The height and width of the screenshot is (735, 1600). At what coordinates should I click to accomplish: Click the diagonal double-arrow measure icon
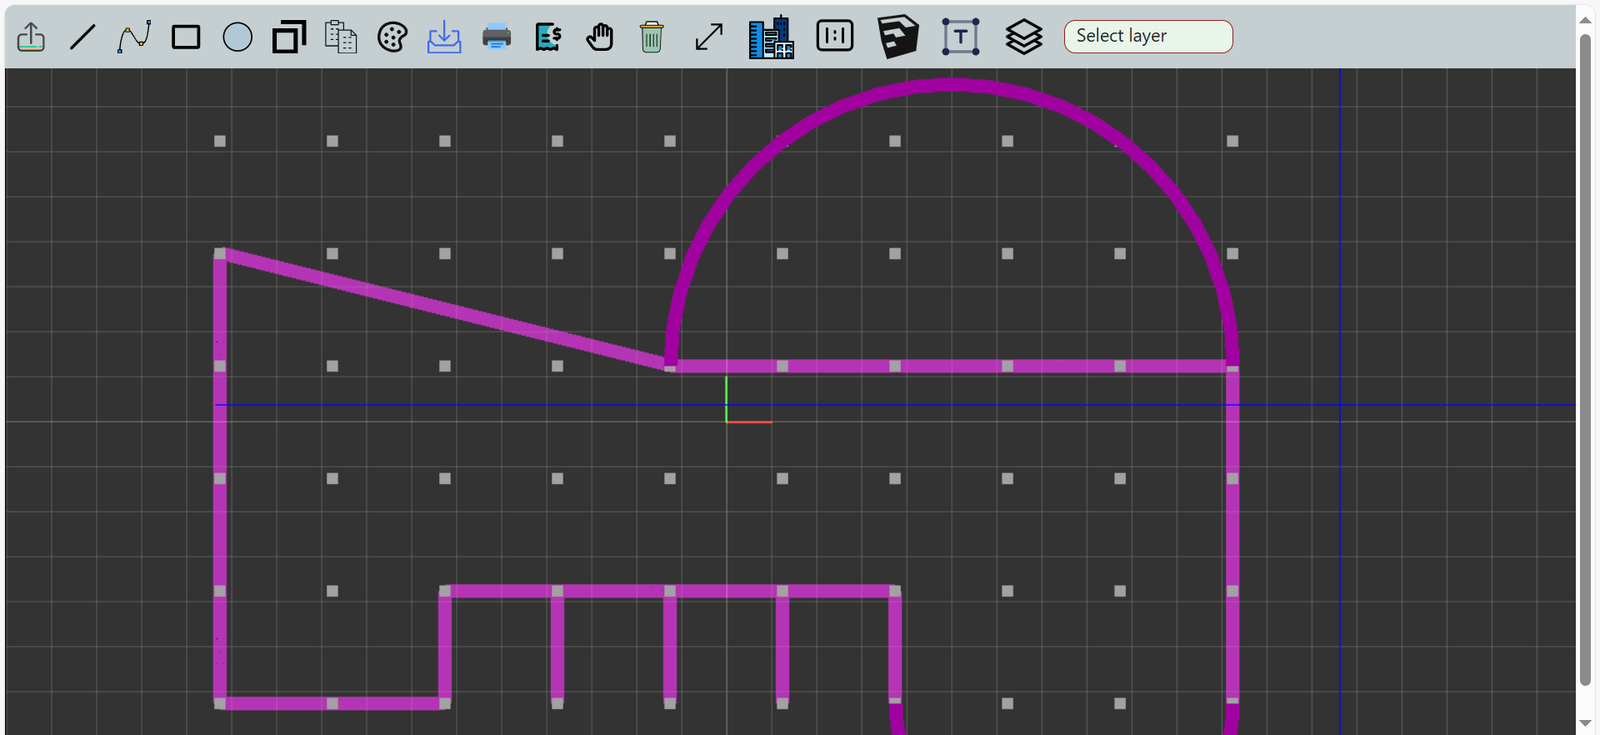tap(709, 37)
